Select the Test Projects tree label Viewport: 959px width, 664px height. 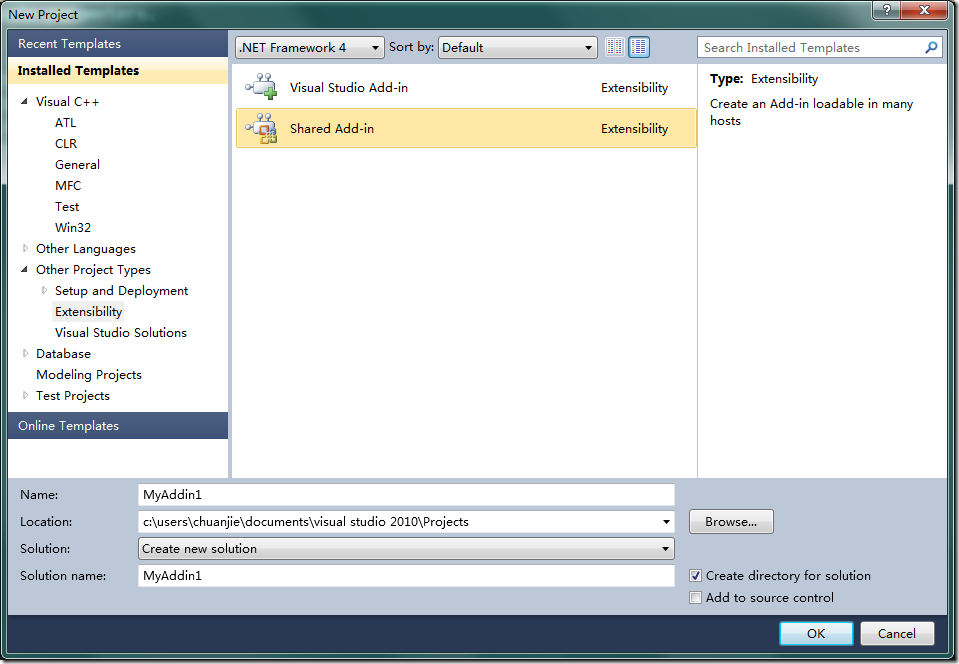click(x=73, y=396)
